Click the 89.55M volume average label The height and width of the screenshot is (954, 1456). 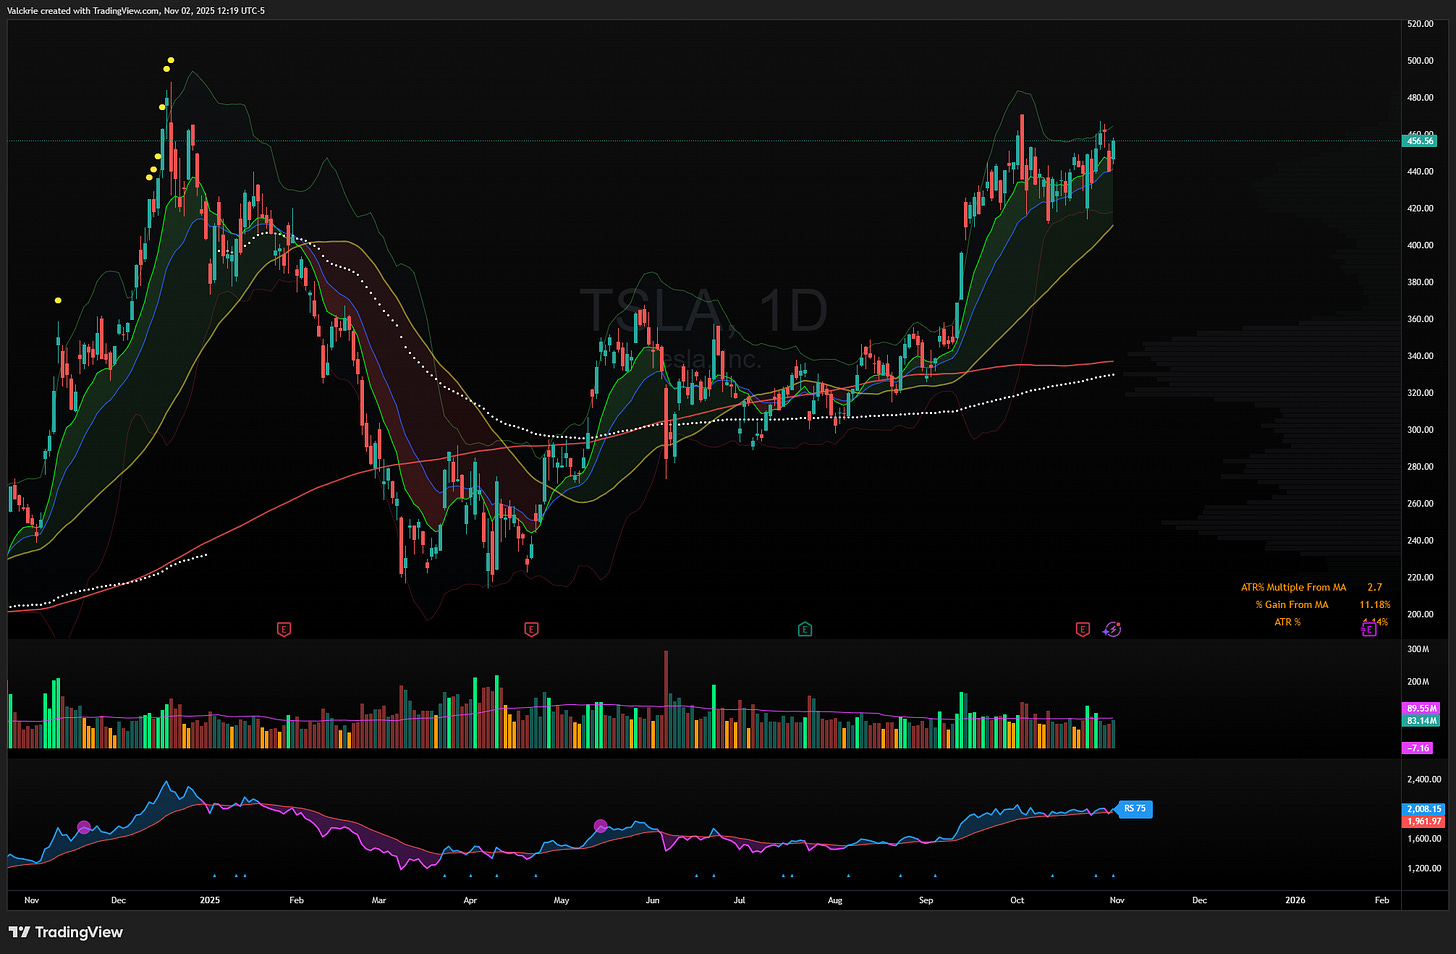coord(1422,708)
